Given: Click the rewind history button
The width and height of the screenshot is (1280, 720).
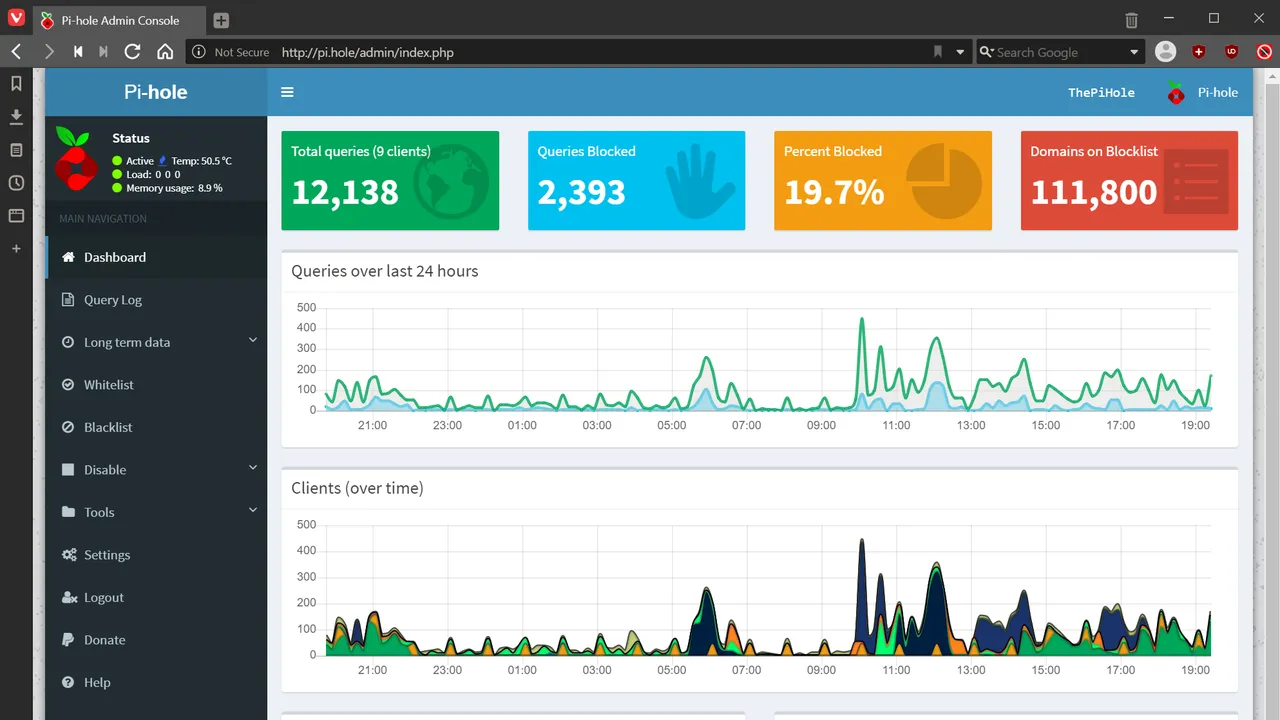Looking at the screenshot, I should coord(78,52).
